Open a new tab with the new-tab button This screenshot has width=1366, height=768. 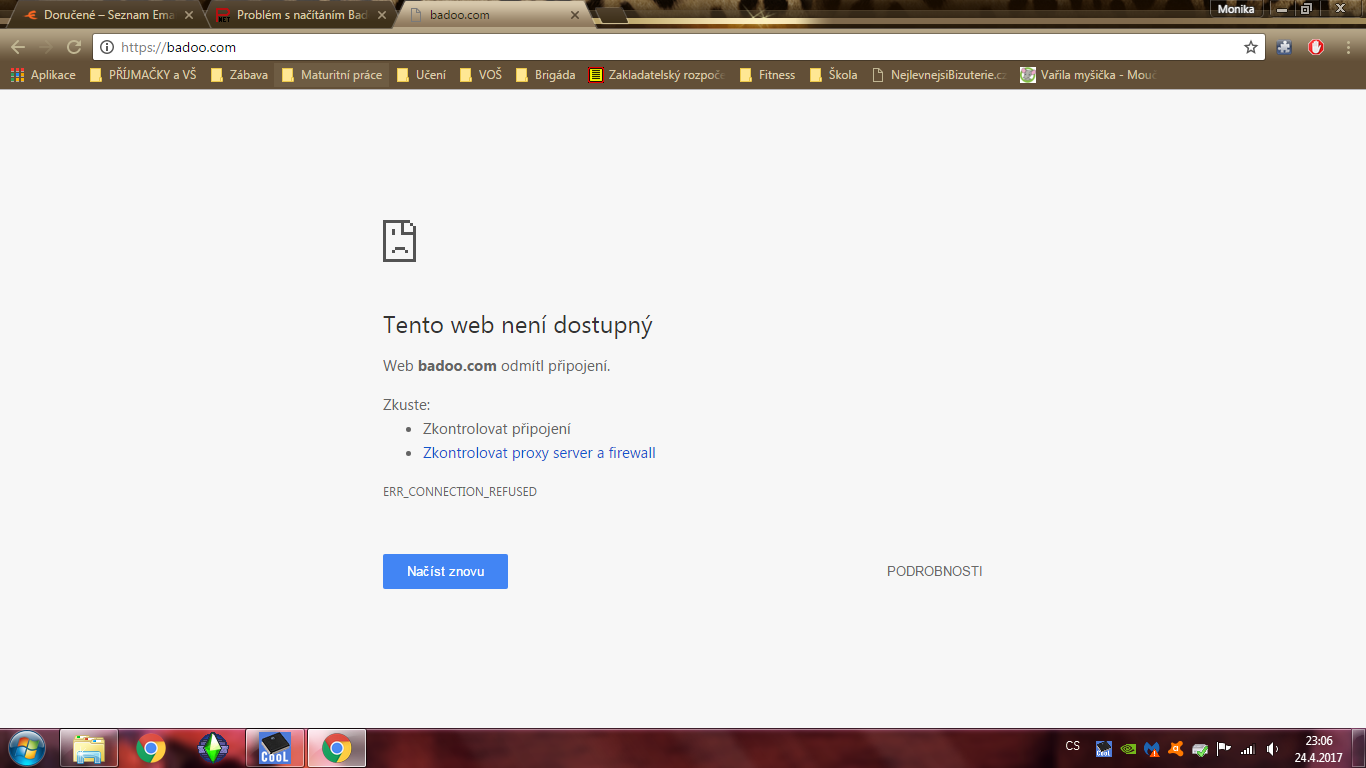pyautogui.click(x=613, y=16)
